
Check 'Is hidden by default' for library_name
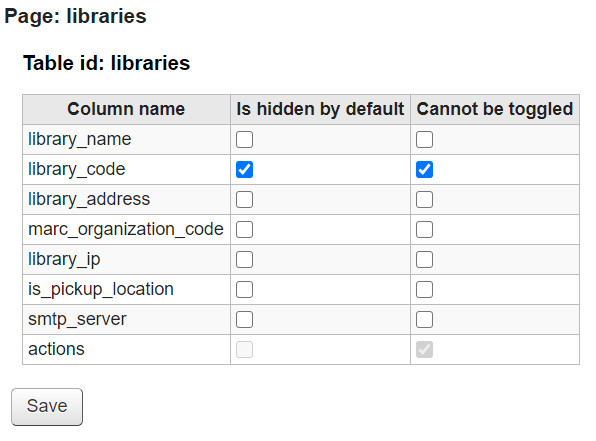pos(244,140)
